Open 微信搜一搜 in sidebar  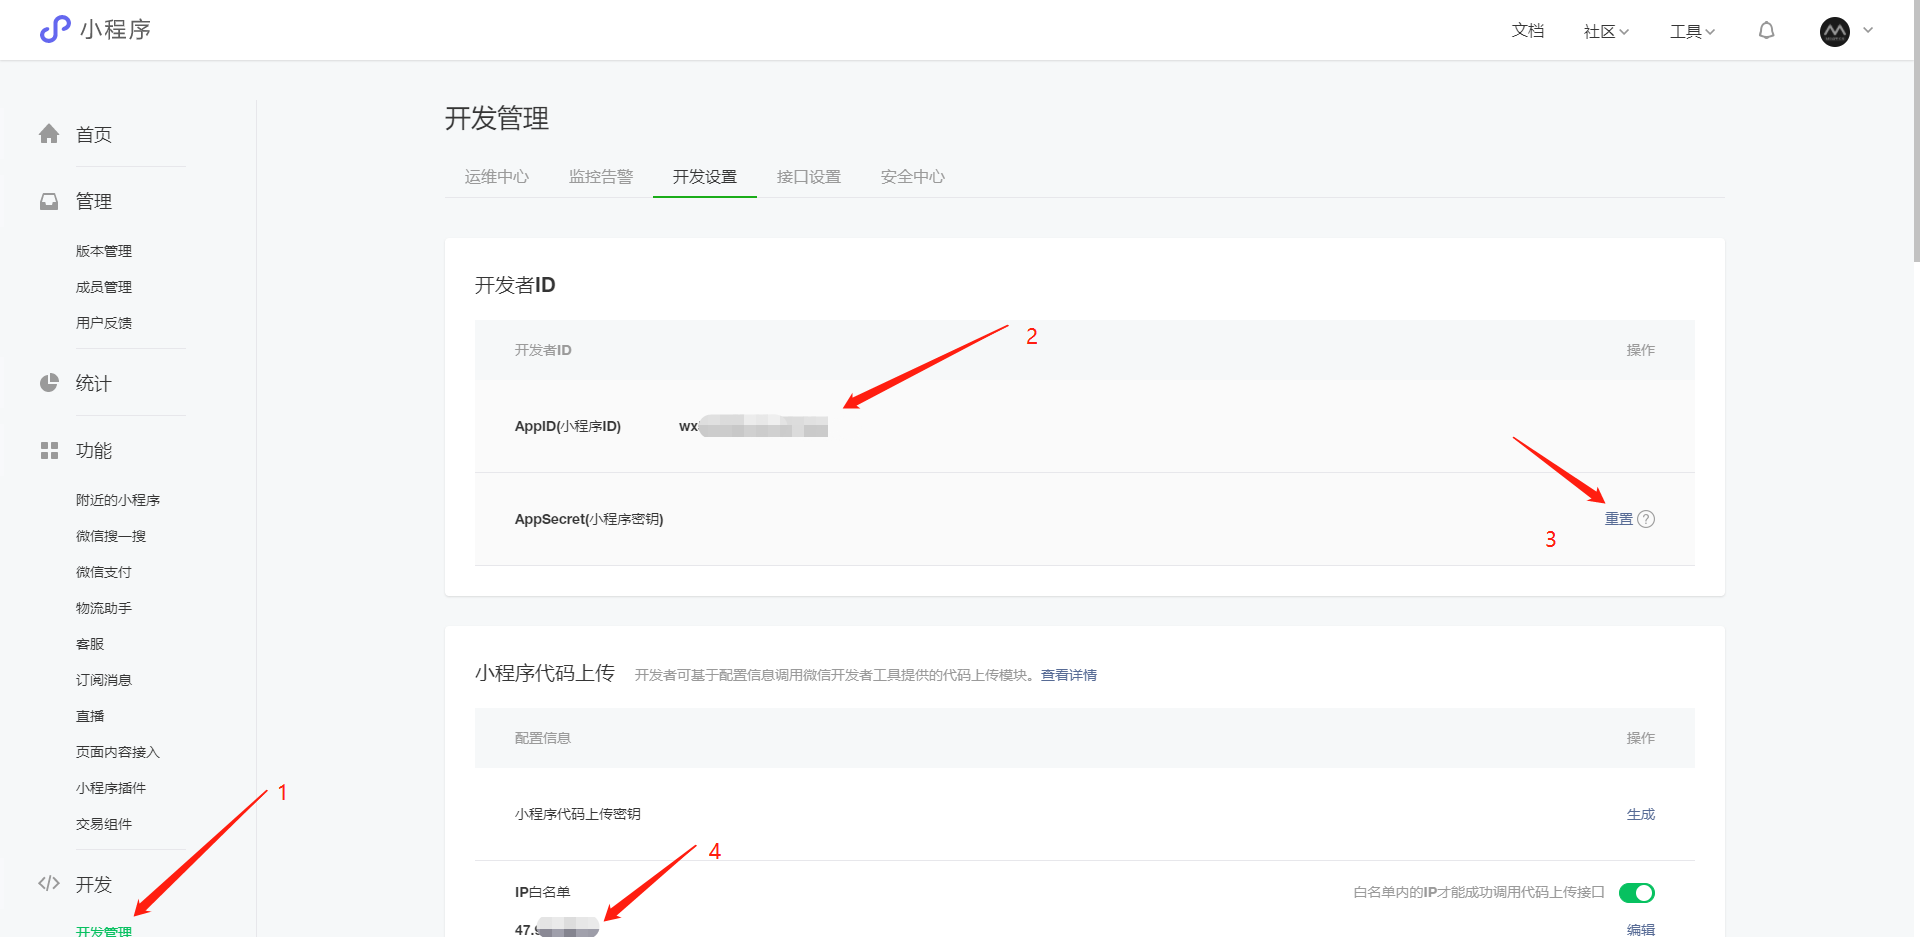click(x=111, y=536)
